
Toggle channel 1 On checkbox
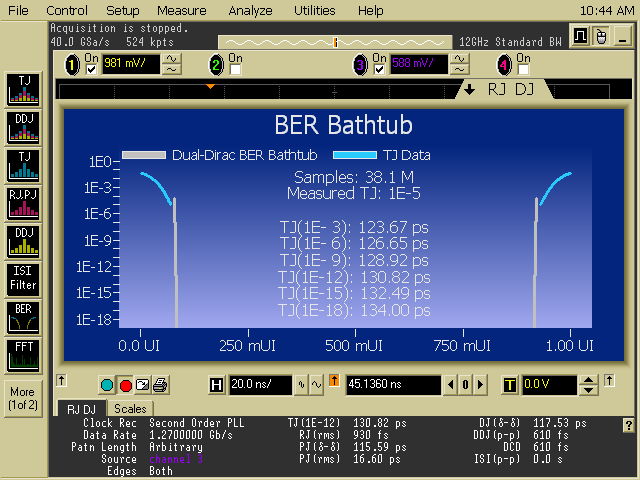tap(92, 69)
